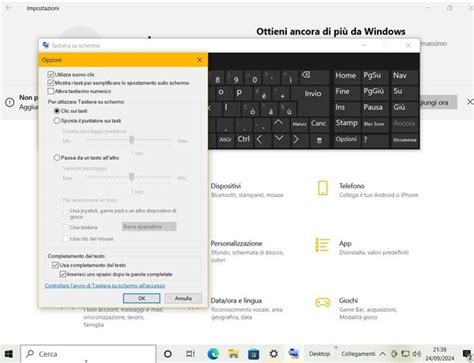Open "Data/ora e lingua" settings category
This screenshot has width=474, height=363.
(x=247, y=308)
